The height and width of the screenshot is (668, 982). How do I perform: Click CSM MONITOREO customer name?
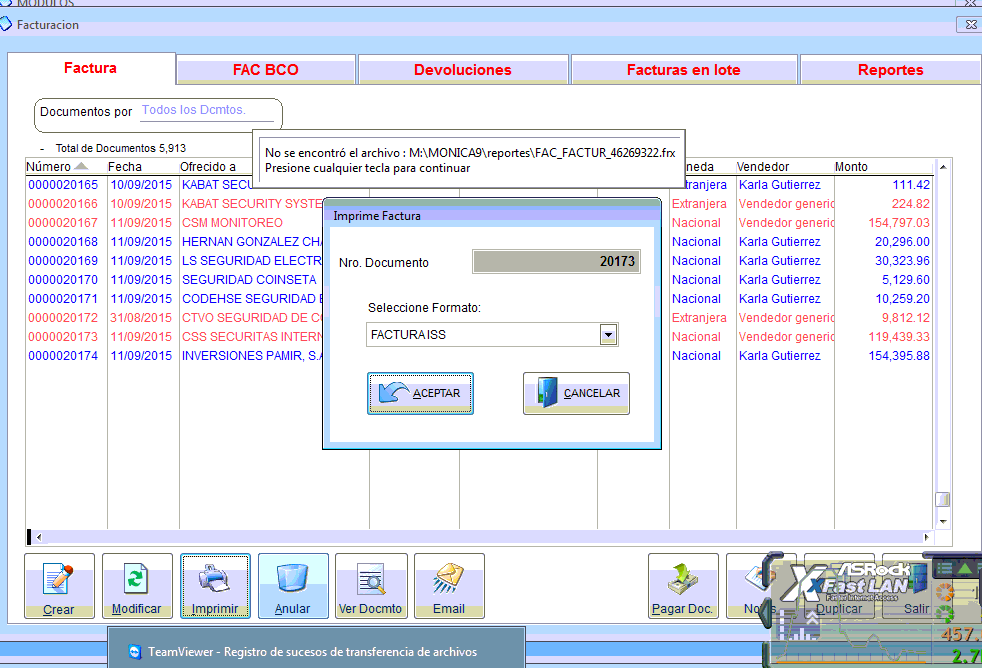click(x=232, y=223)
